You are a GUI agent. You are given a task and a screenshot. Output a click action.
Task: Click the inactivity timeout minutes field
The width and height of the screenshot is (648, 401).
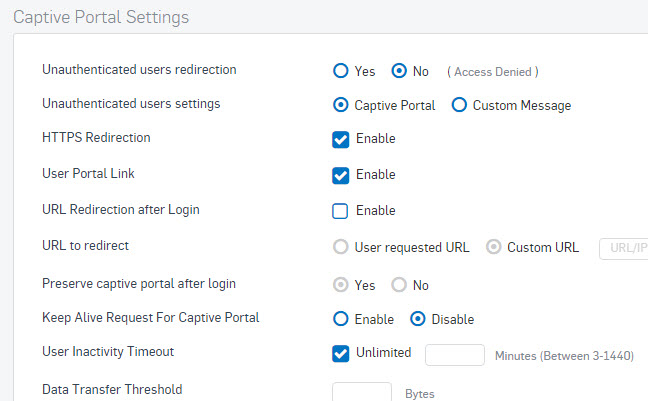click(455, 355)
